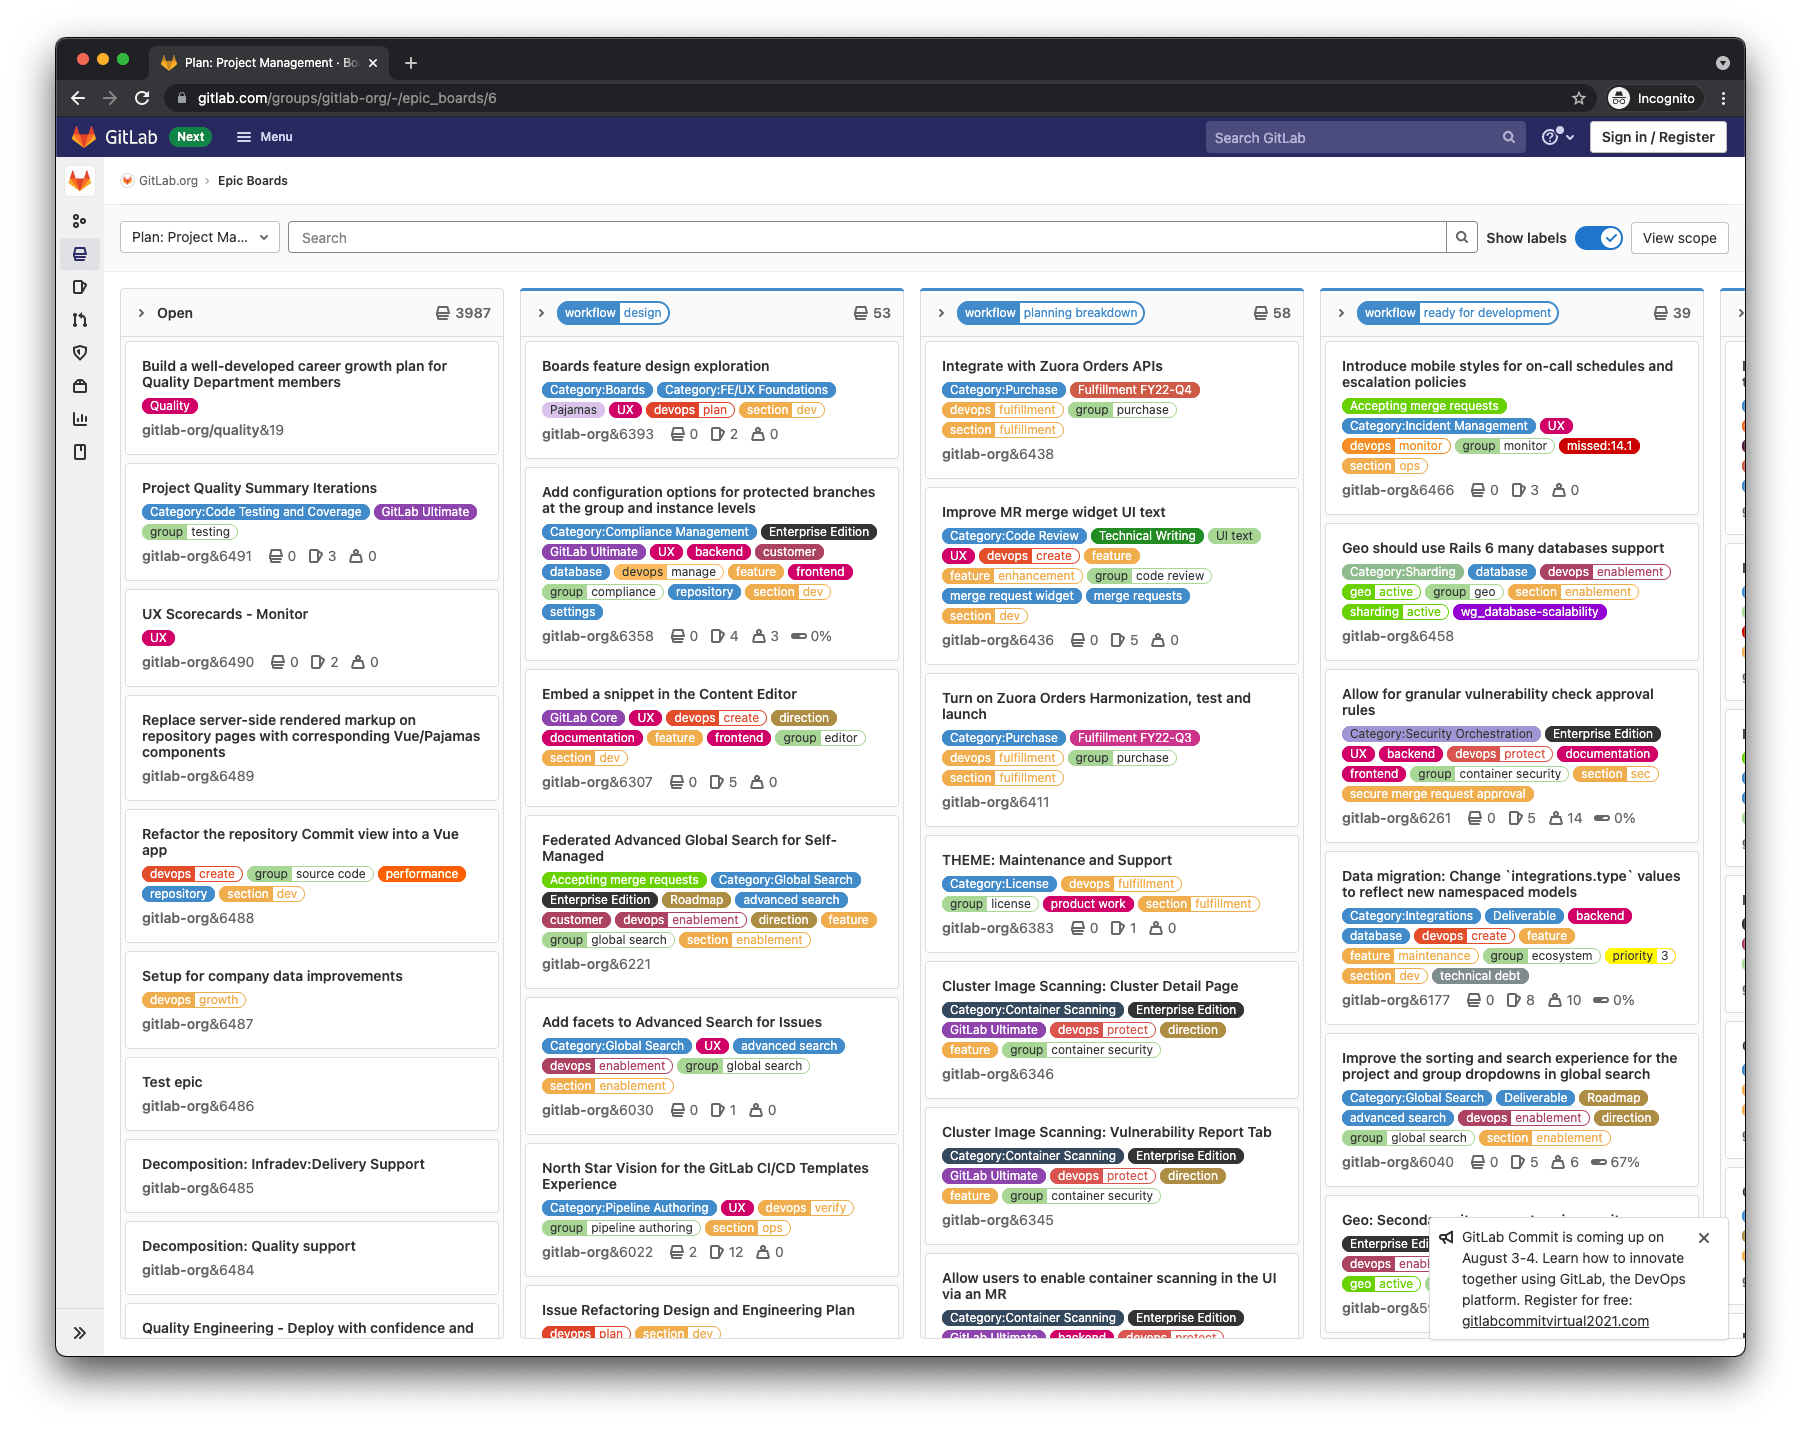Click the Fulfillment FY22-Q4 label
The height and width of the screenshot is (1430, 1801).
(1135, 390)
